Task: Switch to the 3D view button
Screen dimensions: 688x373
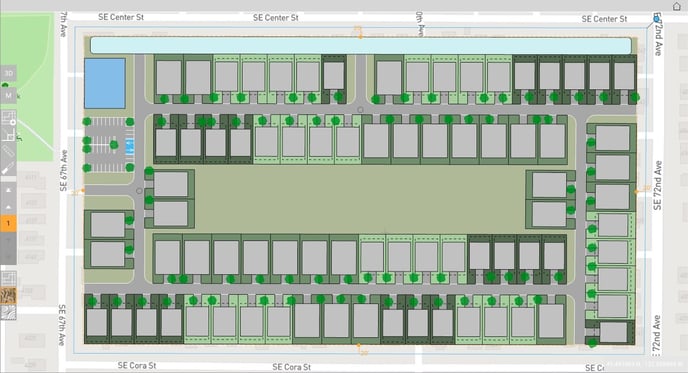Action: point(8,73)
